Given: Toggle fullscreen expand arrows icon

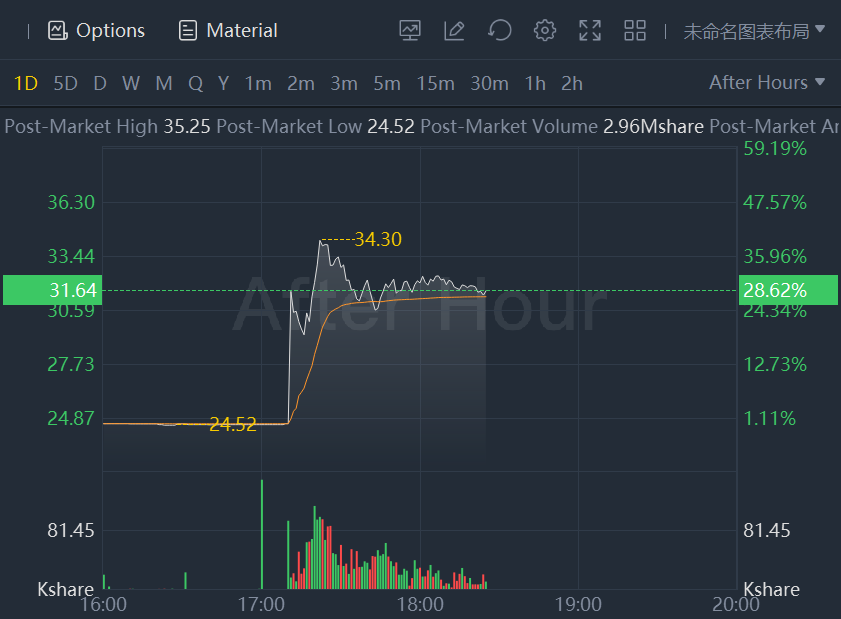Looking at the screenshot, I should (589, 31).
